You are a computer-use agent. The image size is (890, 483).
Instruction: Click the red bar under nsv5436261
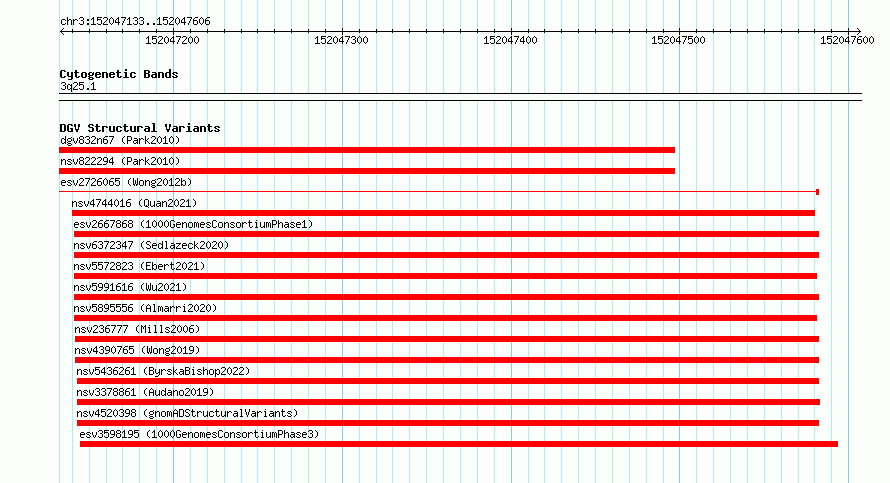(448, 381)
